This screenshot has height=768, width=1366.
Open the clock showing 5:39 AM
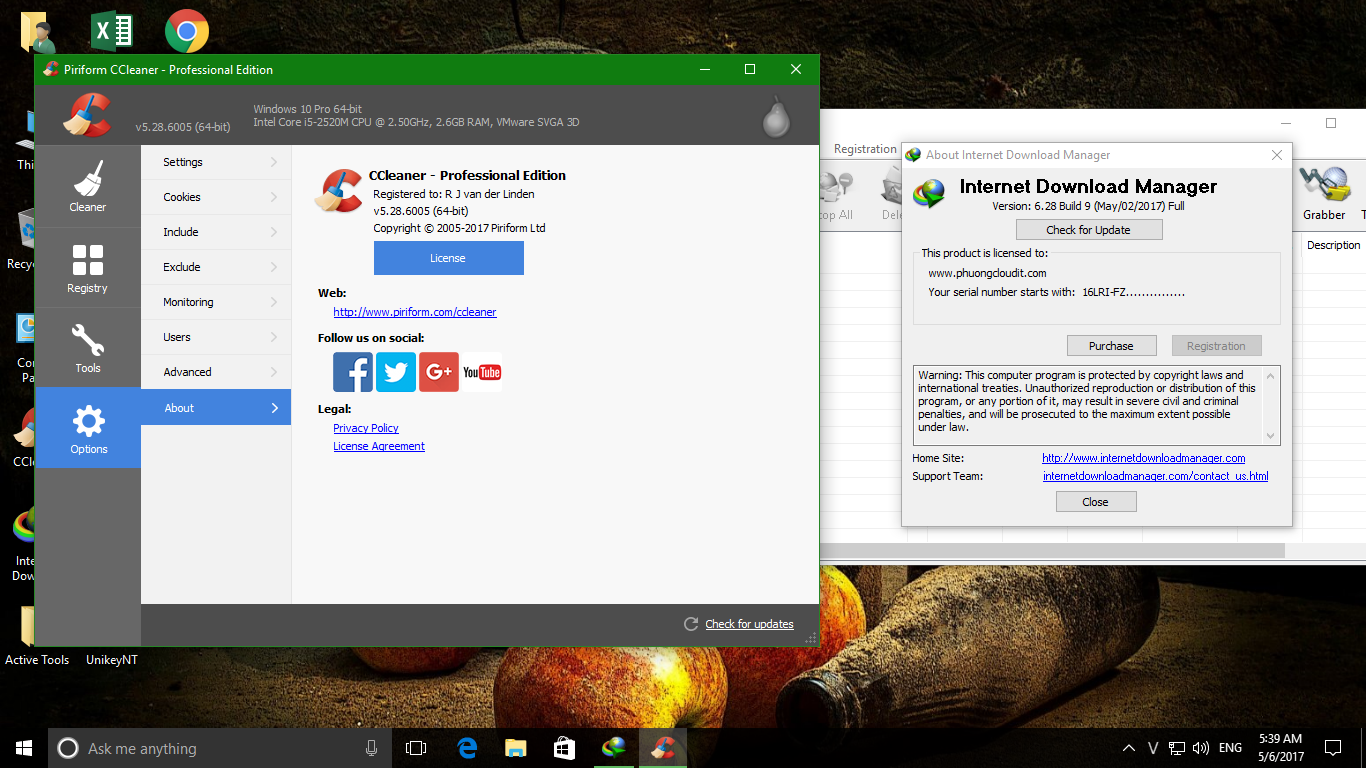pos(1280,748)
